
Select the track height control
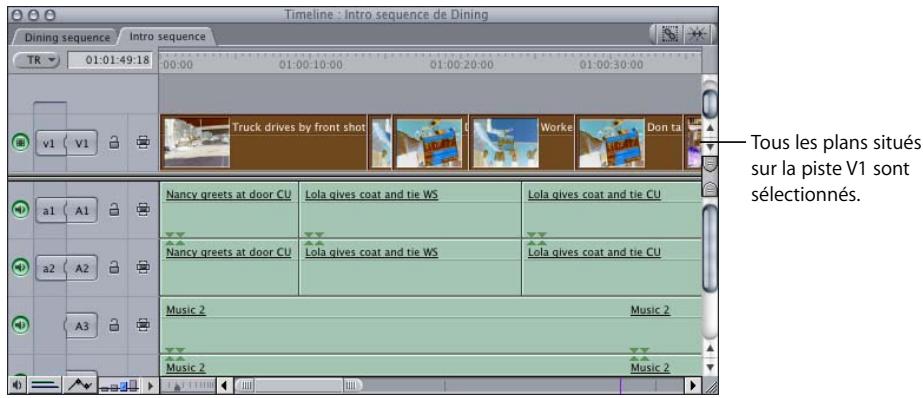120,386
